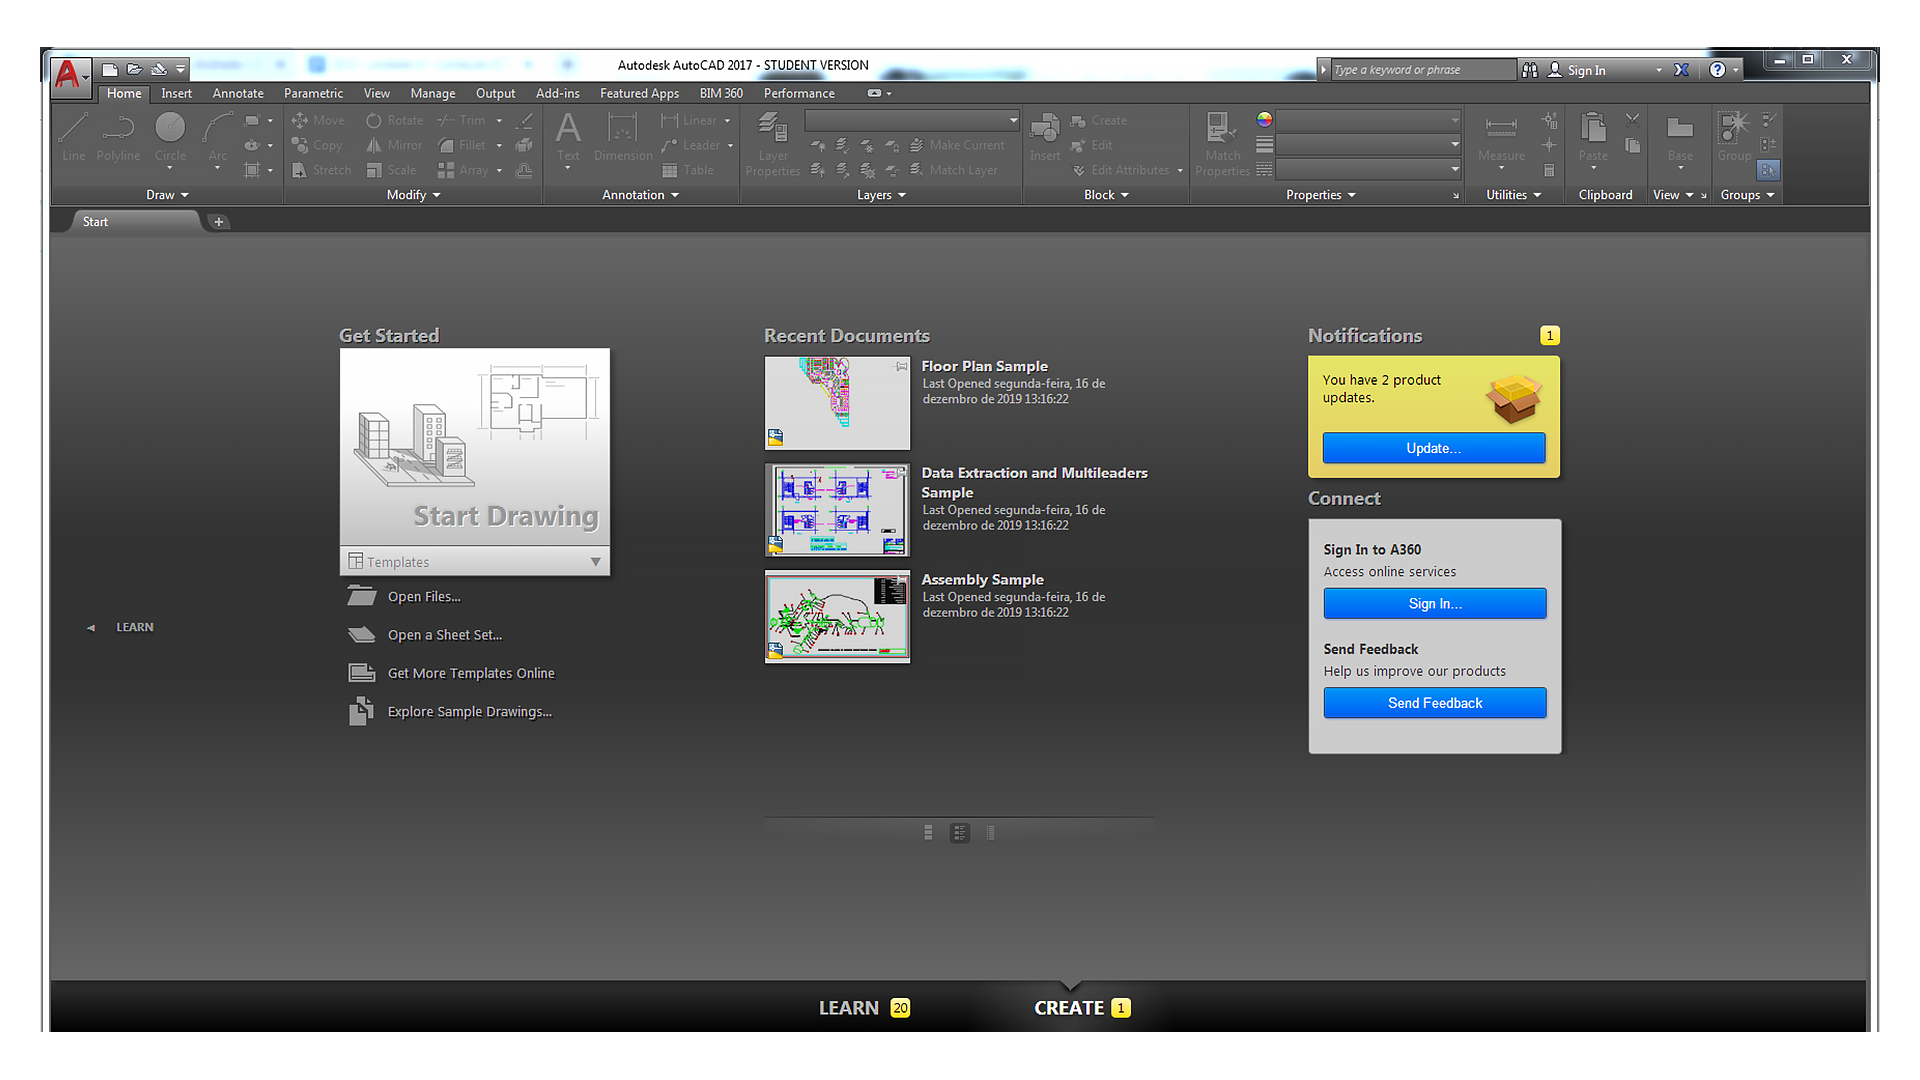Click the Make Current layer tool
Image resolution: width=1920 pixels, height=1080 pixels.
pyautogui.click(x=957, y=145)
